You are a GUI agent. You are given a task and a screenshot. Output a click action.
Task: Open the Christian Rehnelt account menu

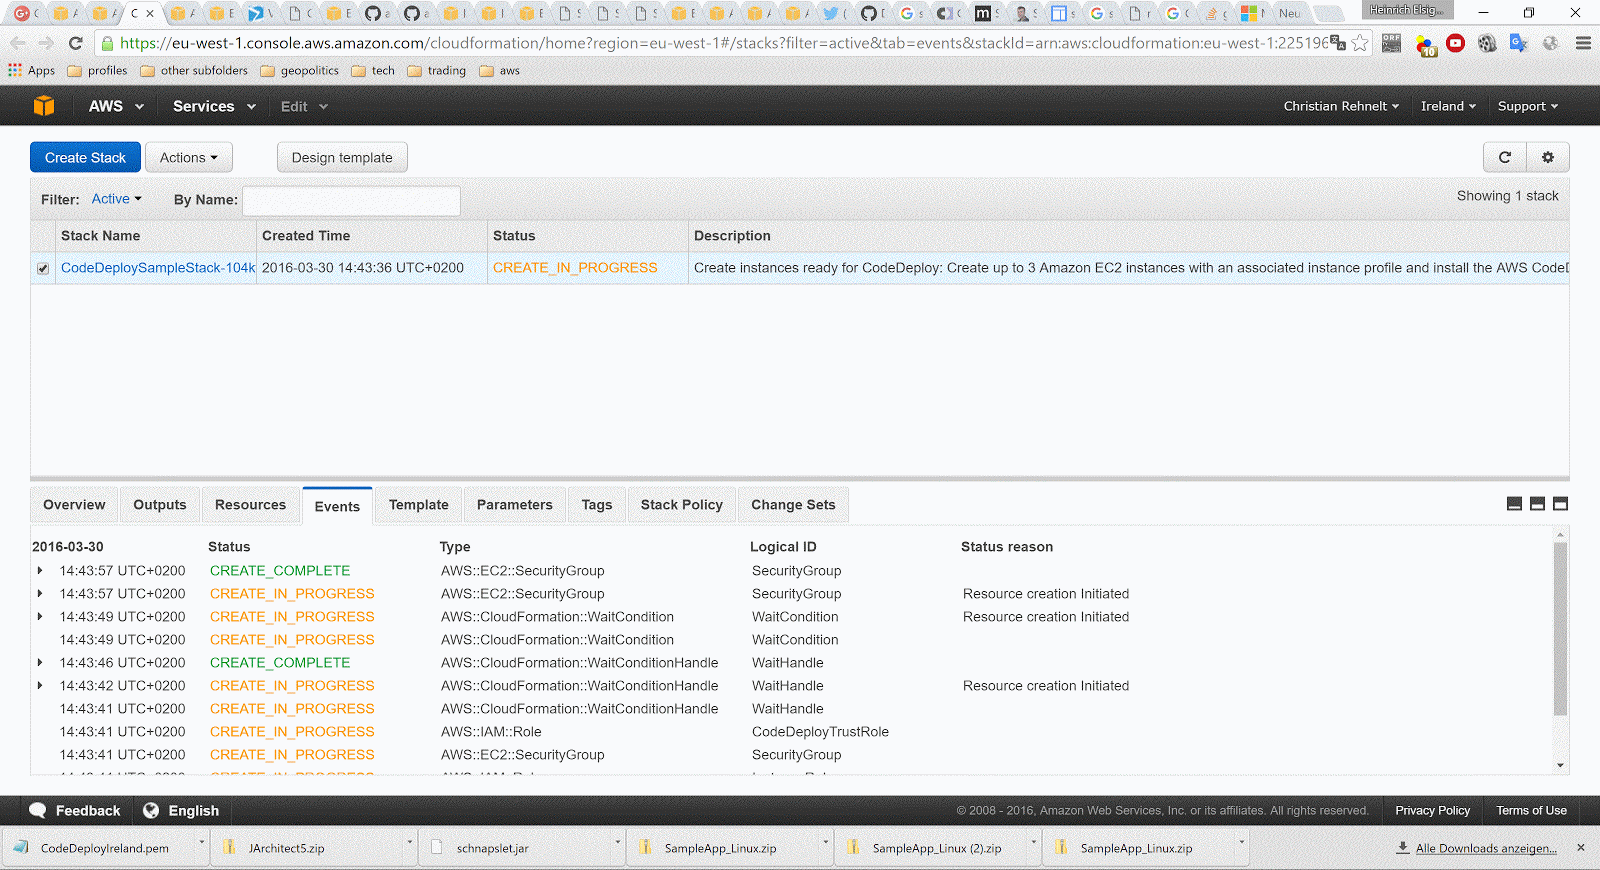[1341, 106]
